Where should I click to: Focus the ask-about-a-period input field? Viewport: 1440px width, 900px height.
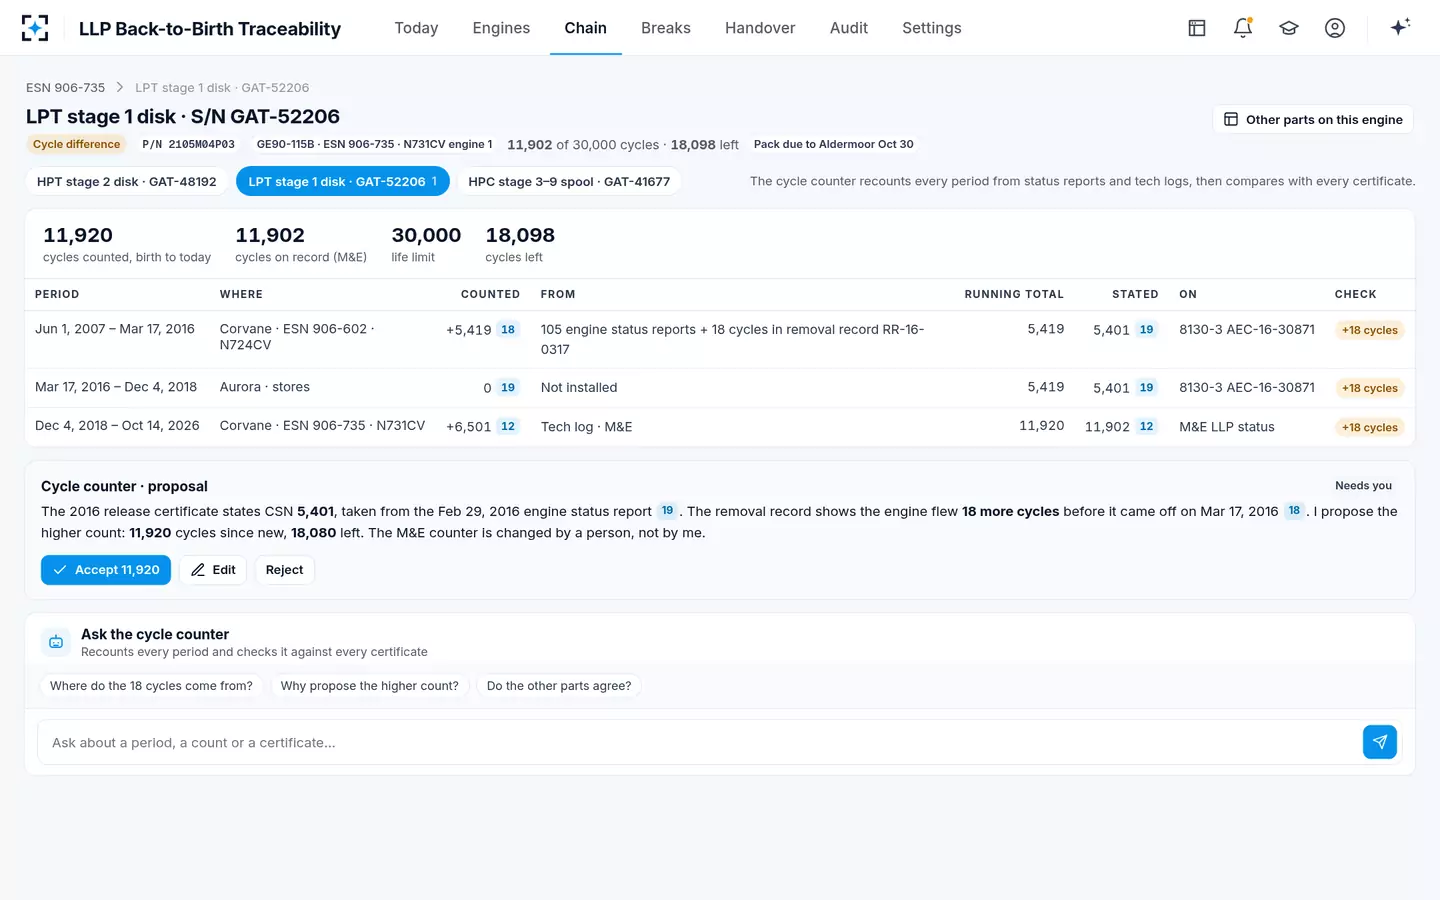pos(700,743)
